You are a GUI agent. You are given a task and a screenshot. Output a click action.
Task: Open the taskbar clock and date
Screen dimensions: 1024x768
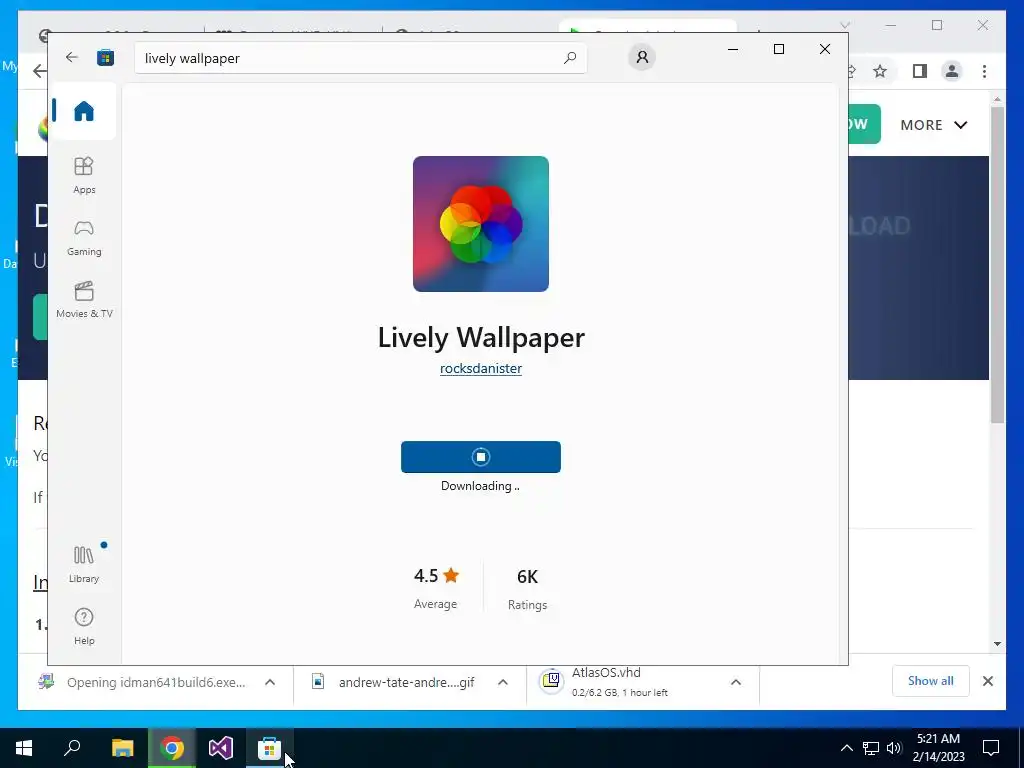tap(939, 748)
